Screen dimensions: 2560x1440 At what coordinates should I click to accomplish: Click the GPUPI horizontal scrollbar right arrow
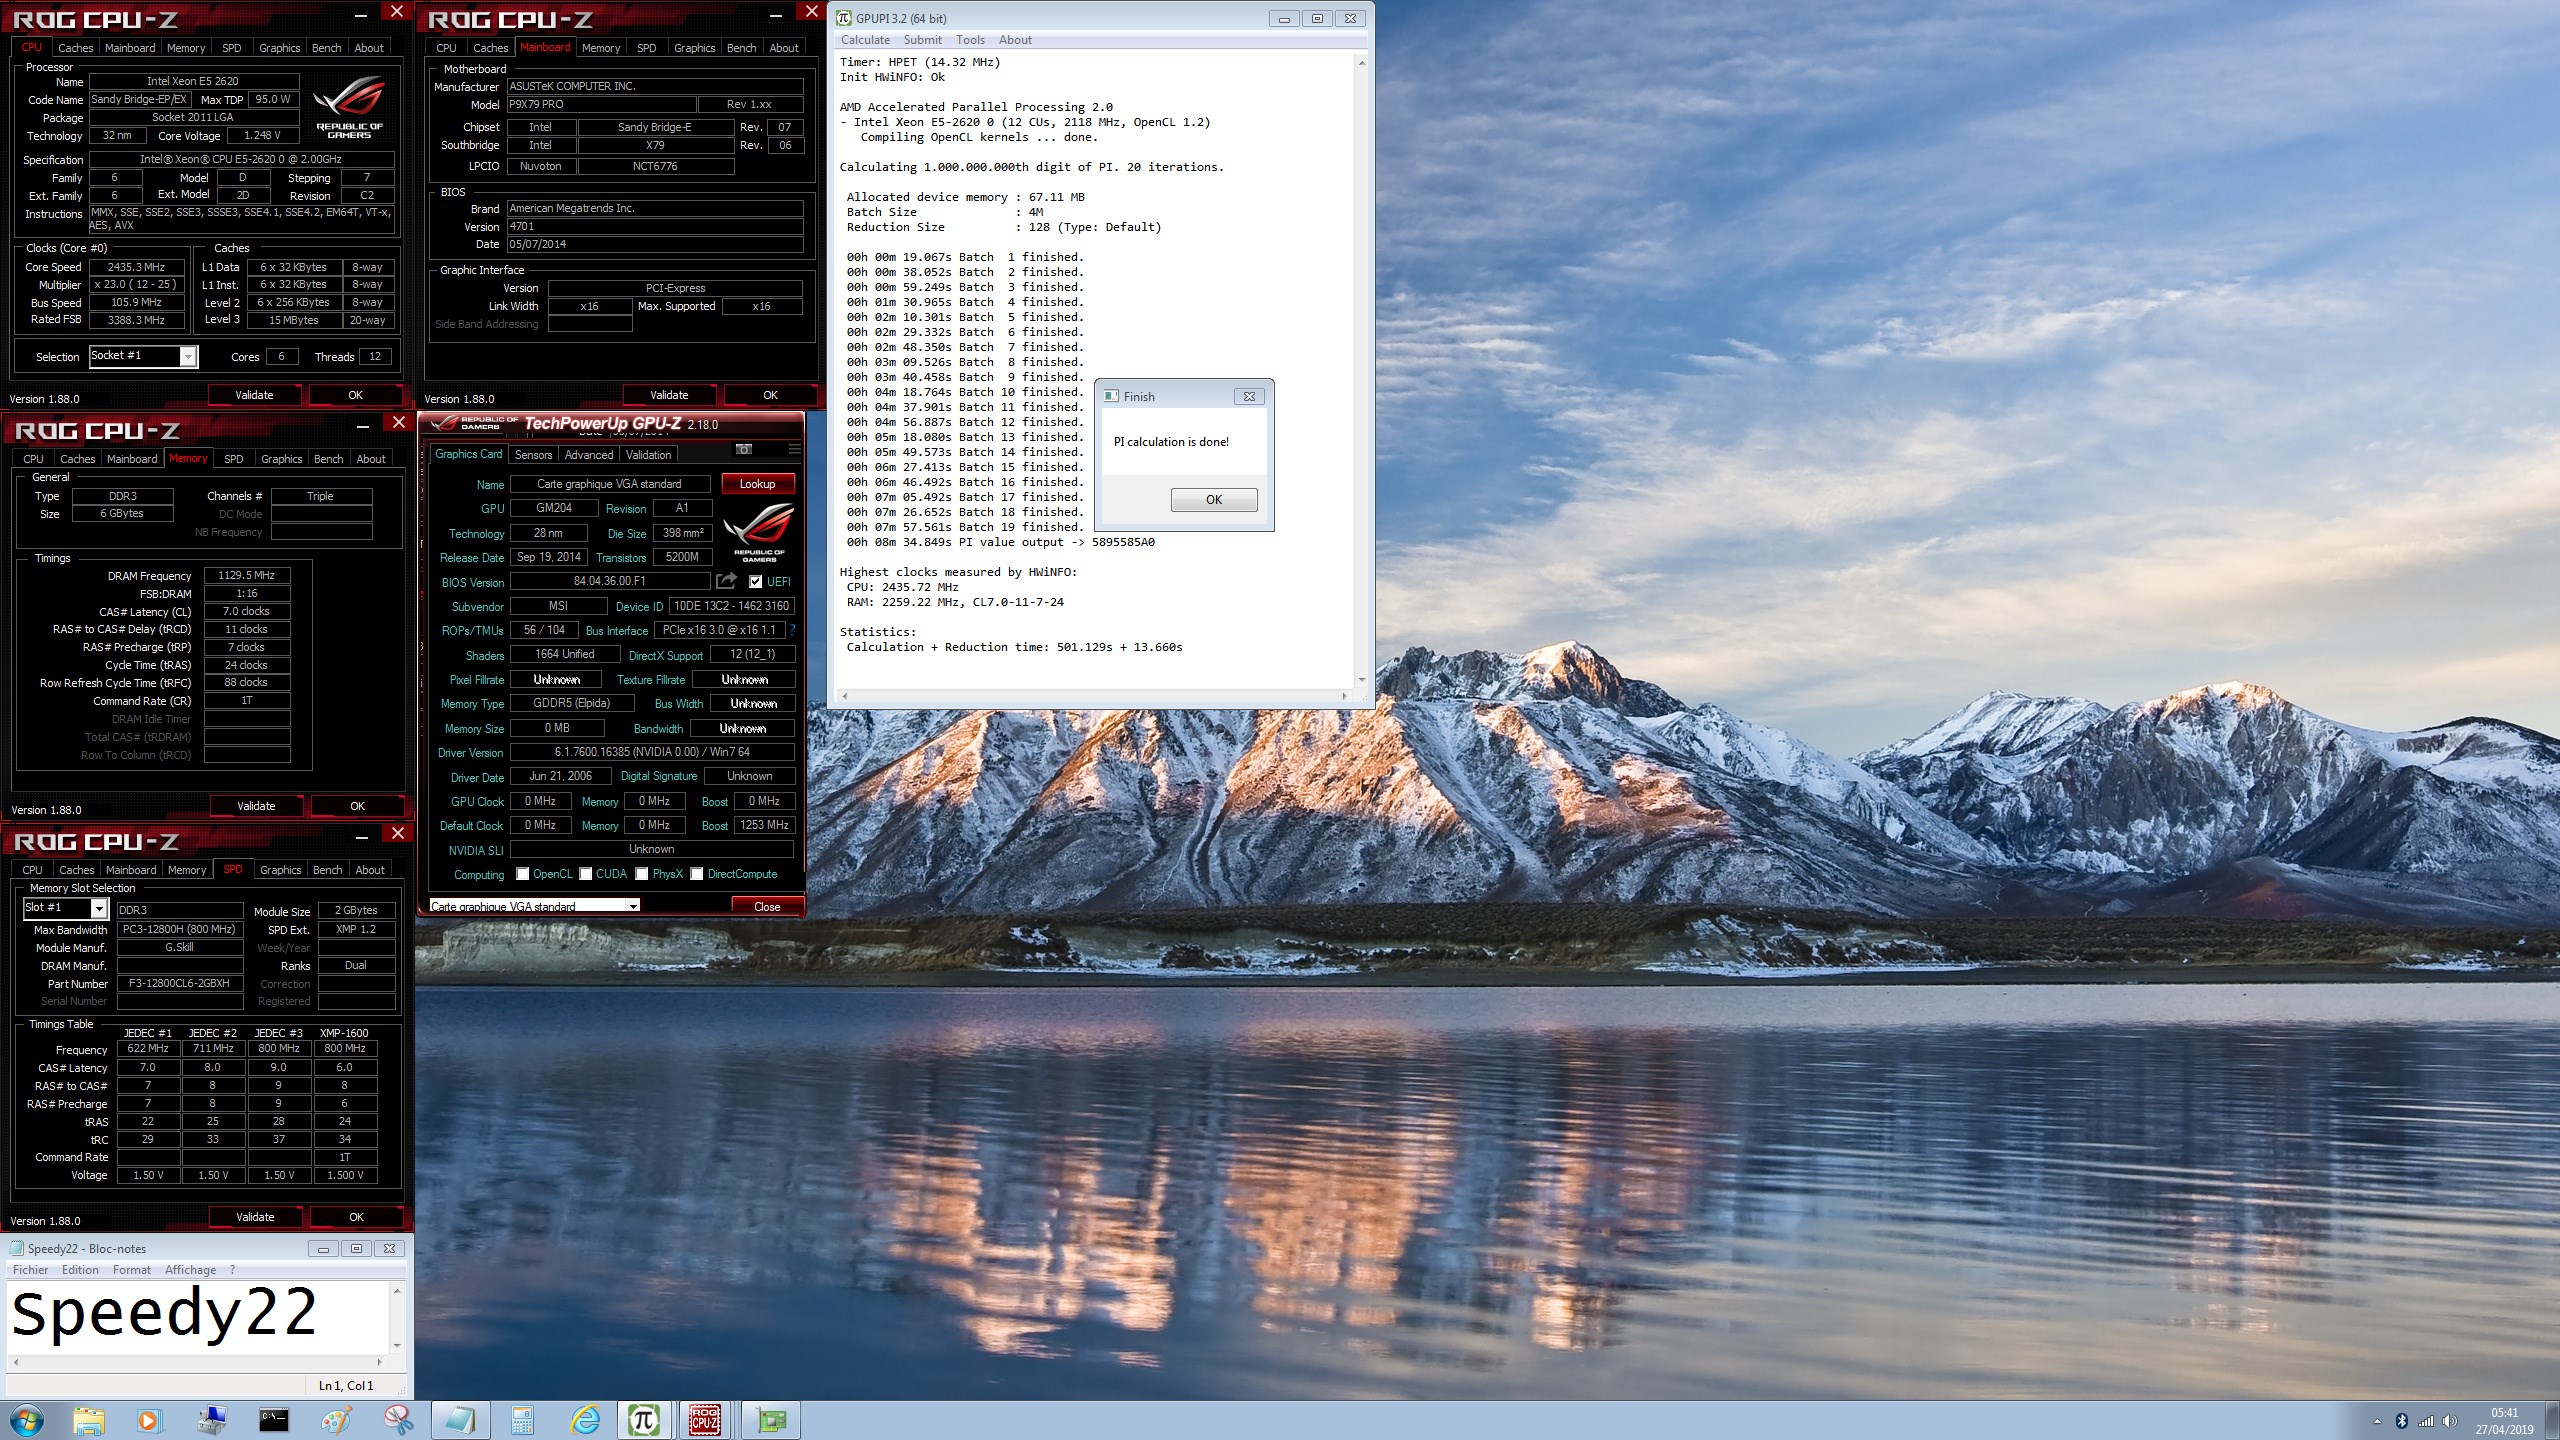tap(1344, 695)
